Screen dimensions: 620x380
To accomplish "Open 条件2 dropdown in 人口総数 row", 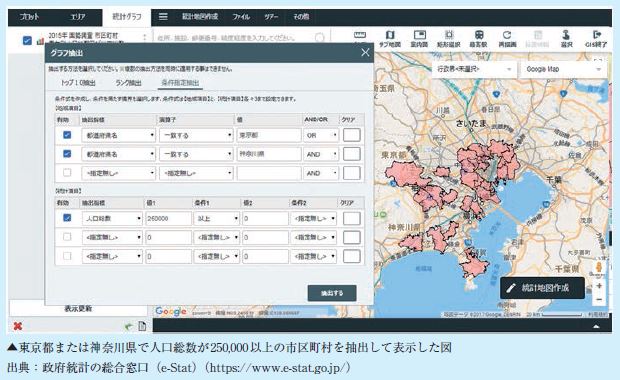I will [313, 218].
